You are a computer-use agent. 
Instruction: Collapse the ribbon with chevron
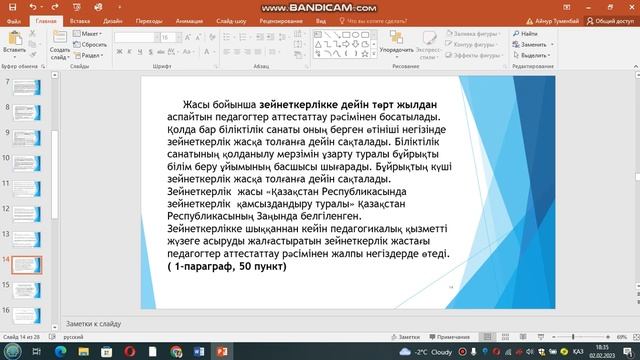[x=636, y=66]
